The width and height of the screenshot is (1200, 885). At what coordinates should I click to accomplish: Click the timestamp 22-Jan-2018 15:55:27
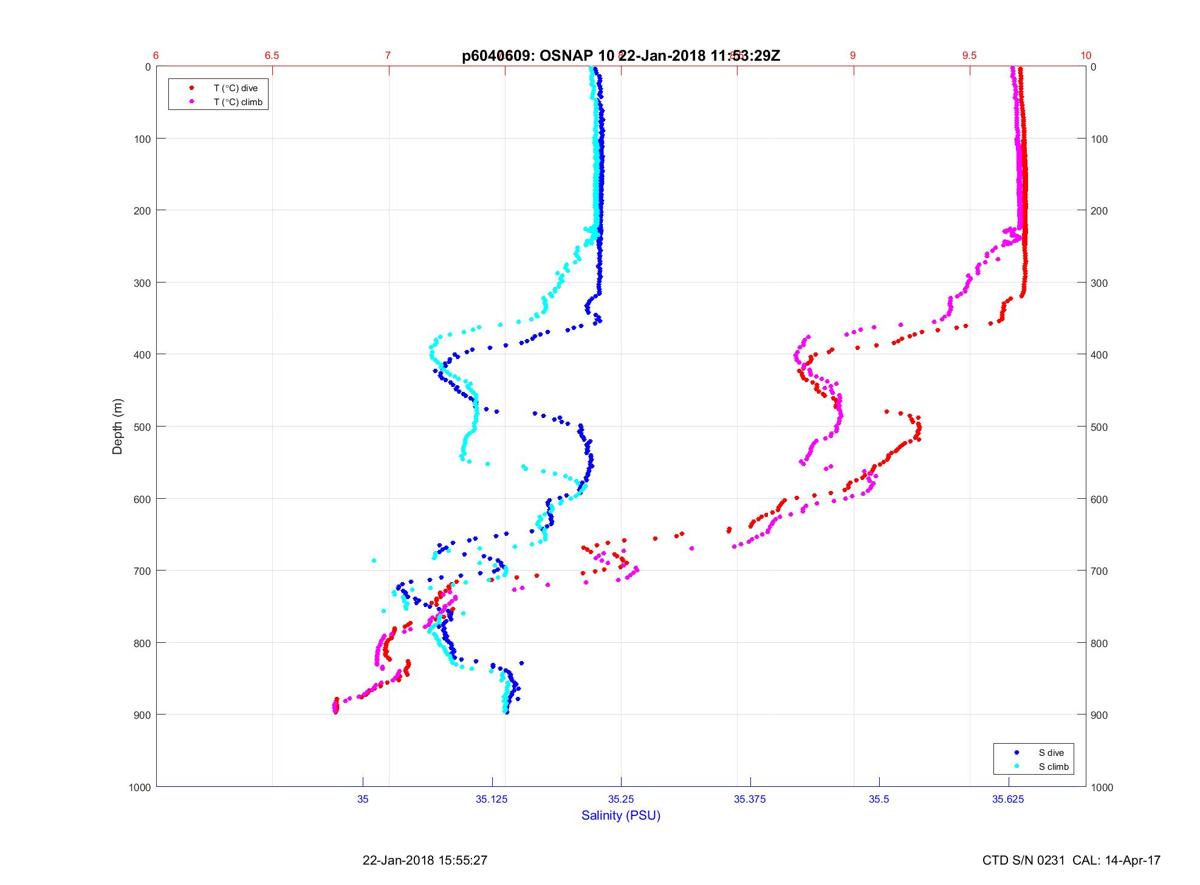click(425, 860)
